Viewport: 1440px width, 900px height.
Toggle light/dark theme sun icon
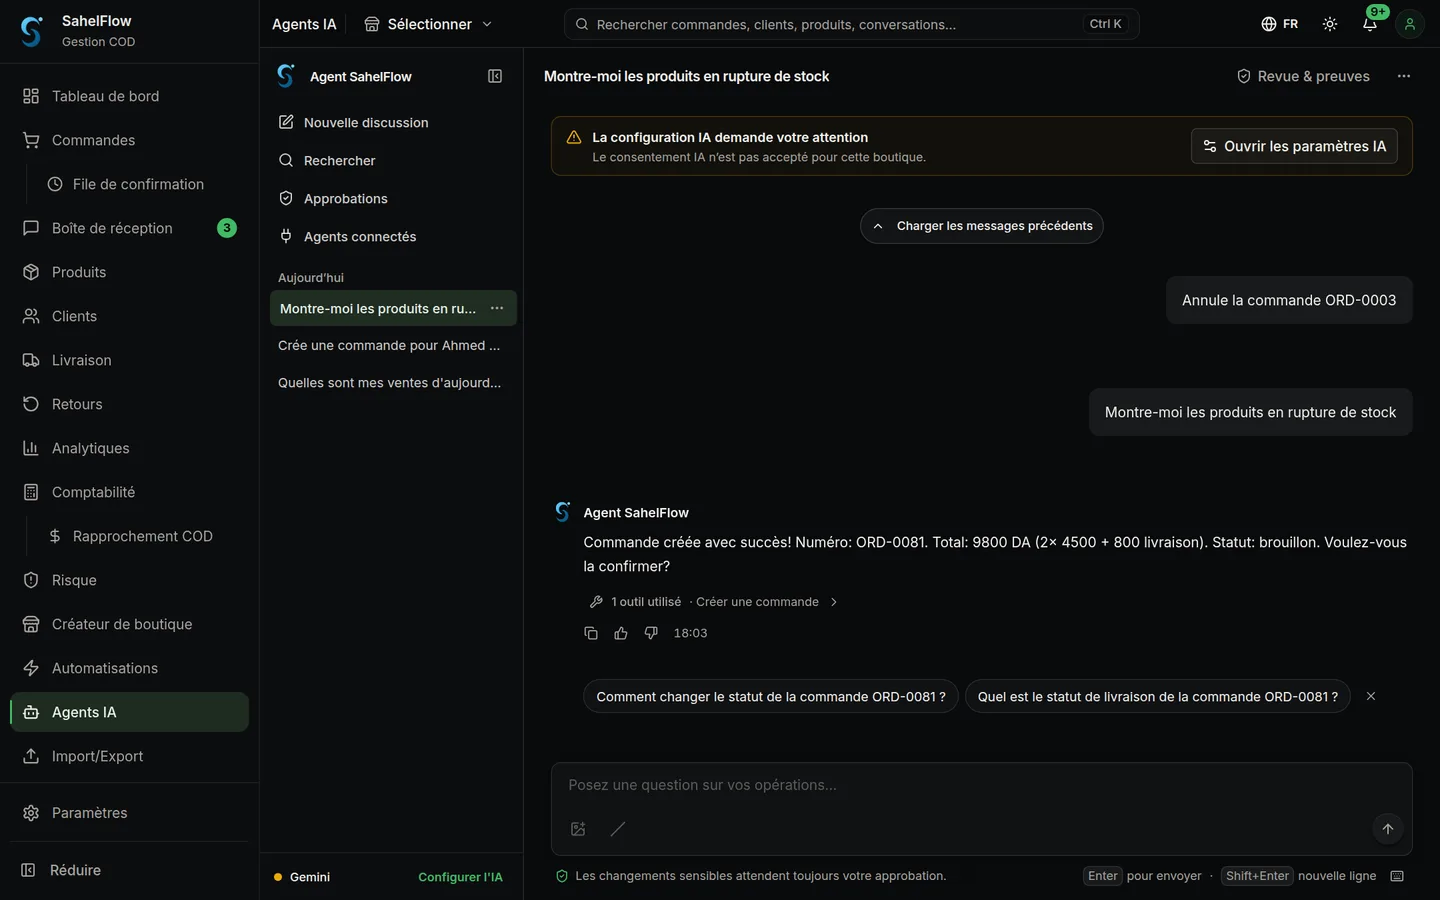tap(1330, 24)
